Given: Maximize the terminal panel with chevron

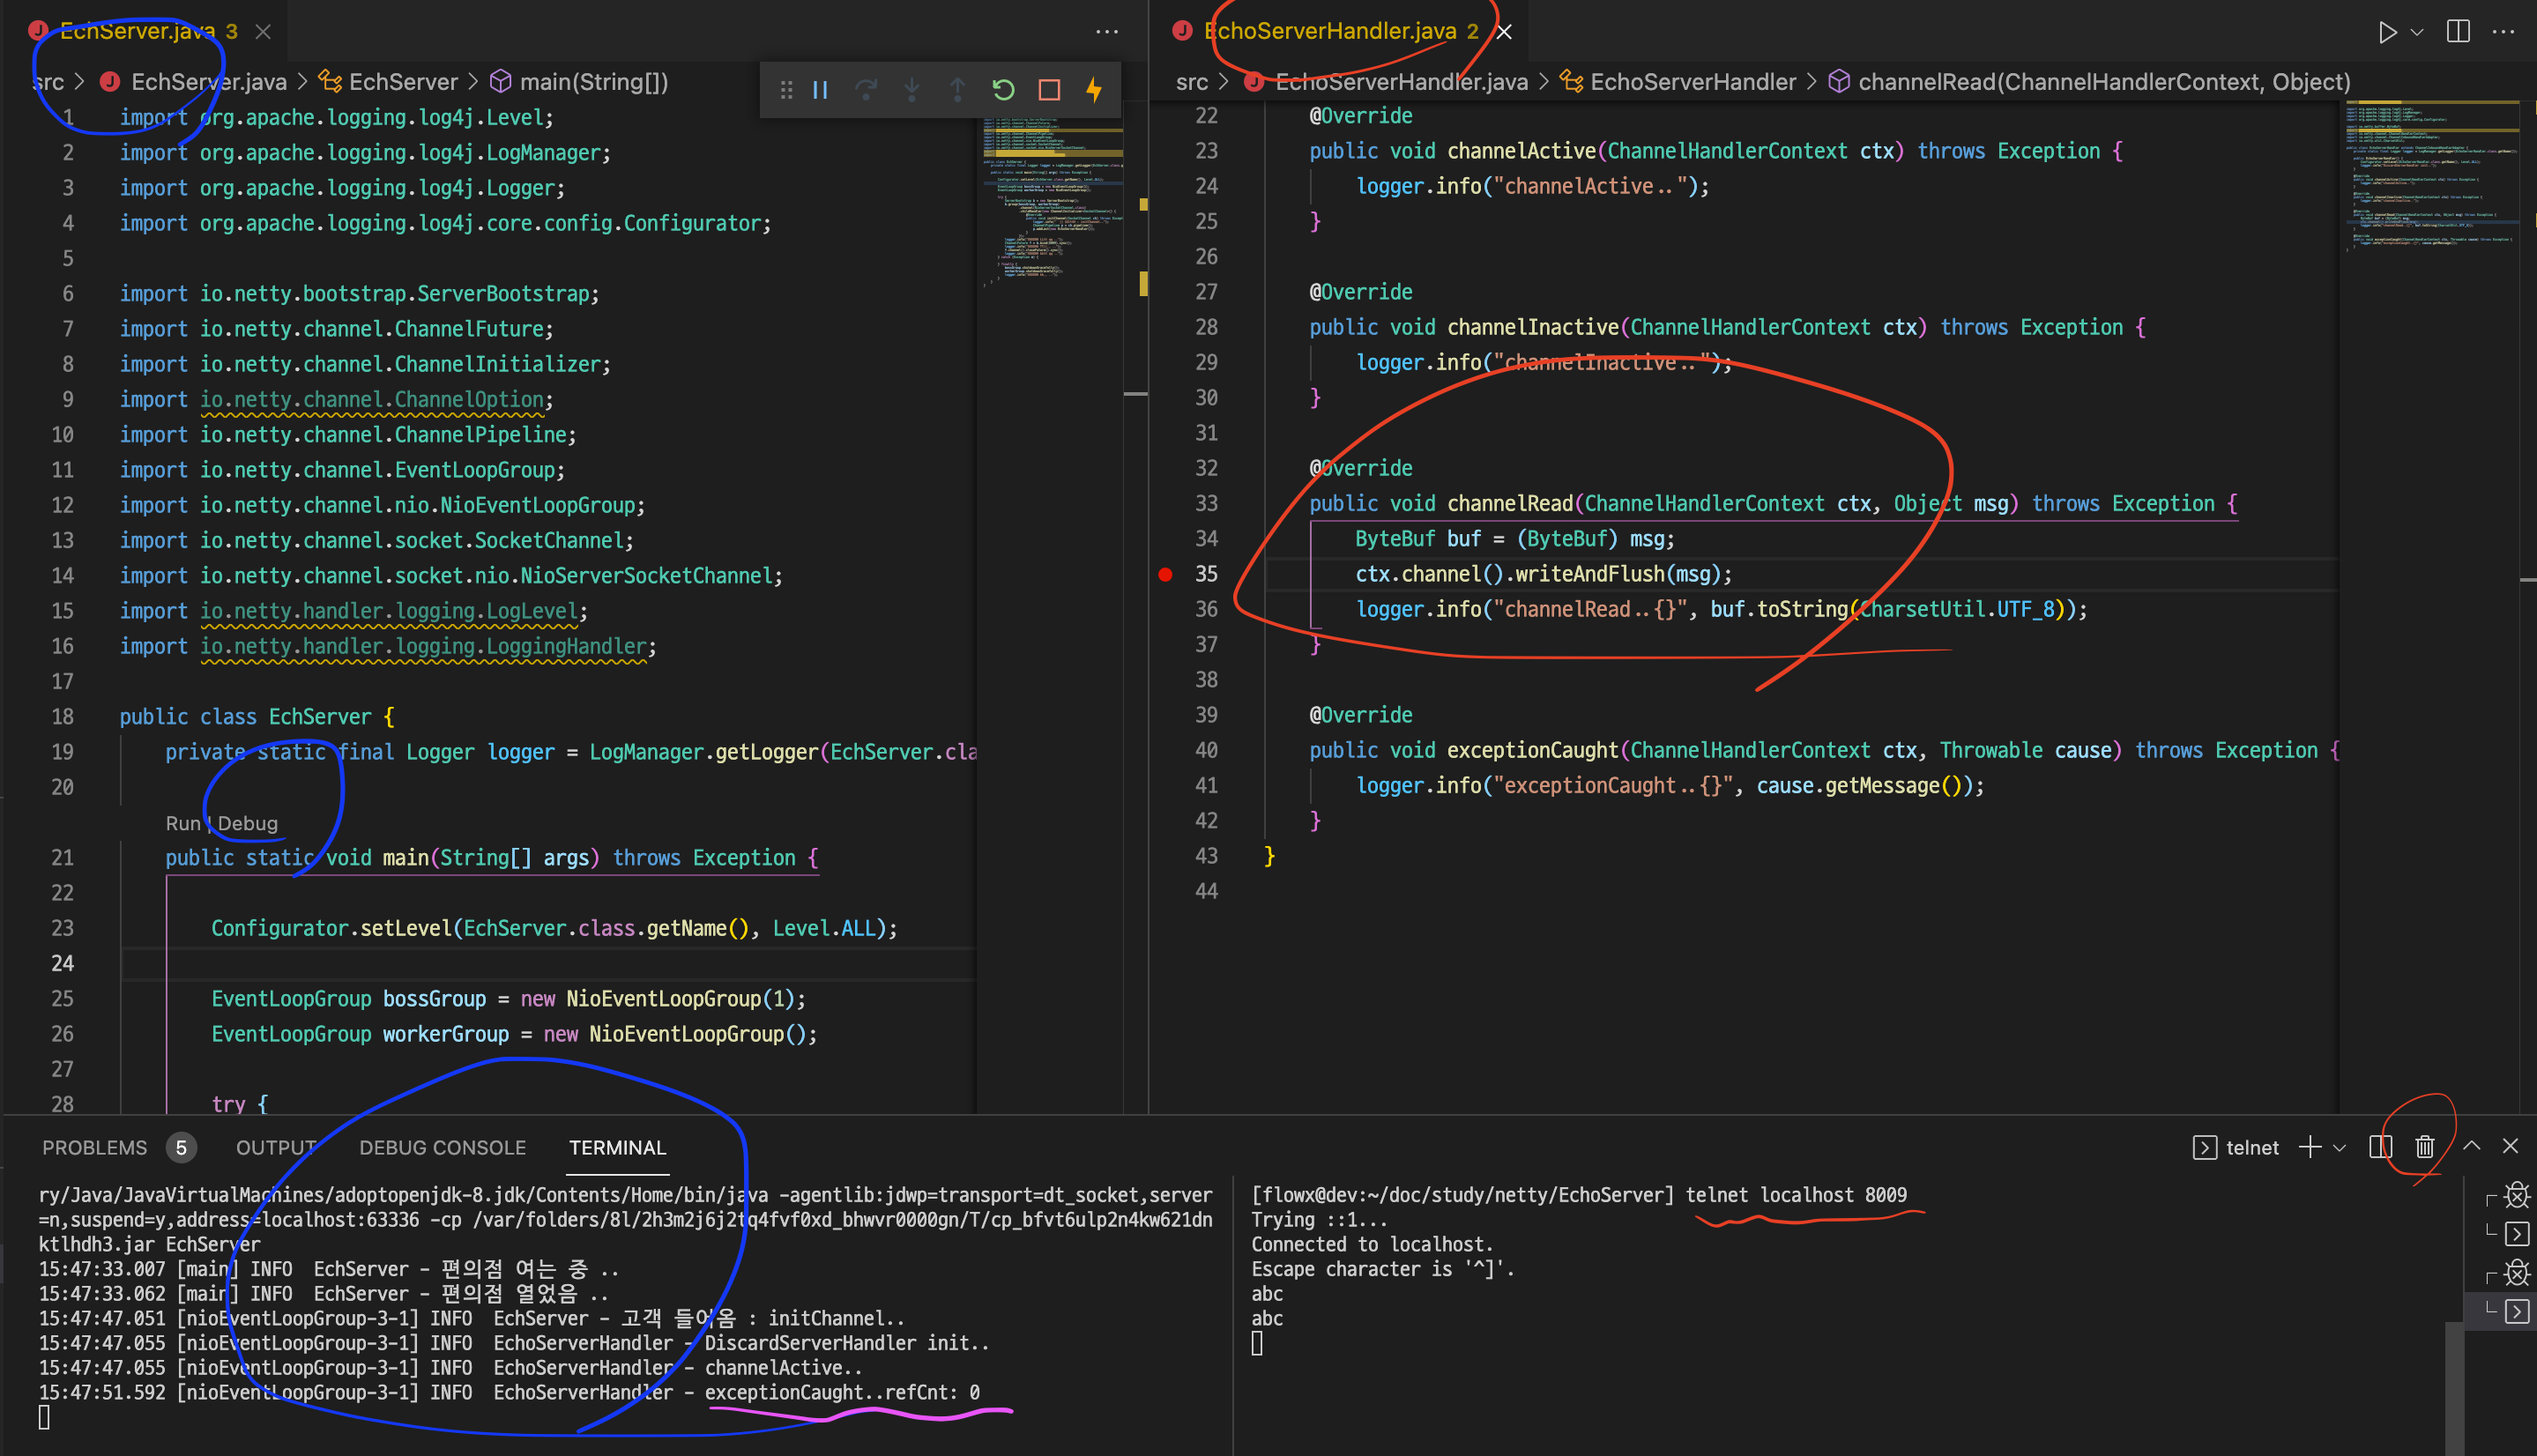Looking at the screenshot, I should [x=2471, y=1147].
